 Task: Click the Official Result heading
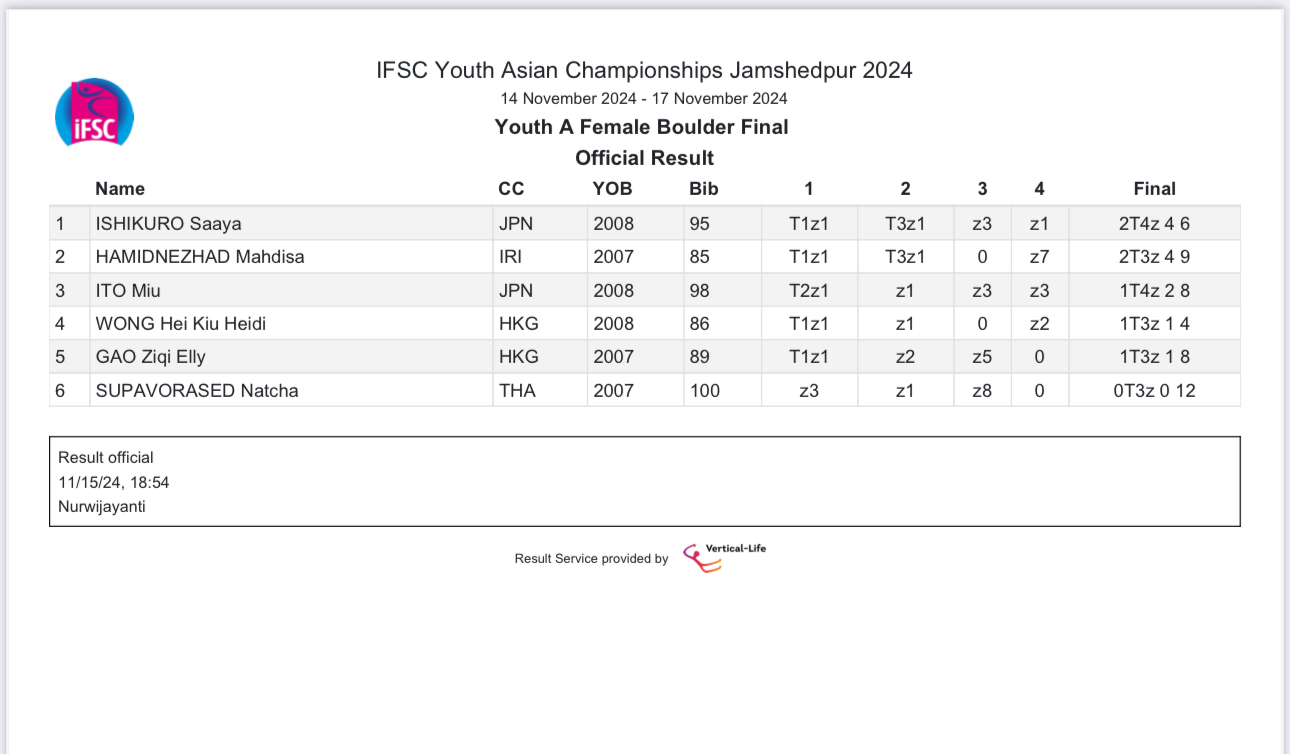pos(644,158)
